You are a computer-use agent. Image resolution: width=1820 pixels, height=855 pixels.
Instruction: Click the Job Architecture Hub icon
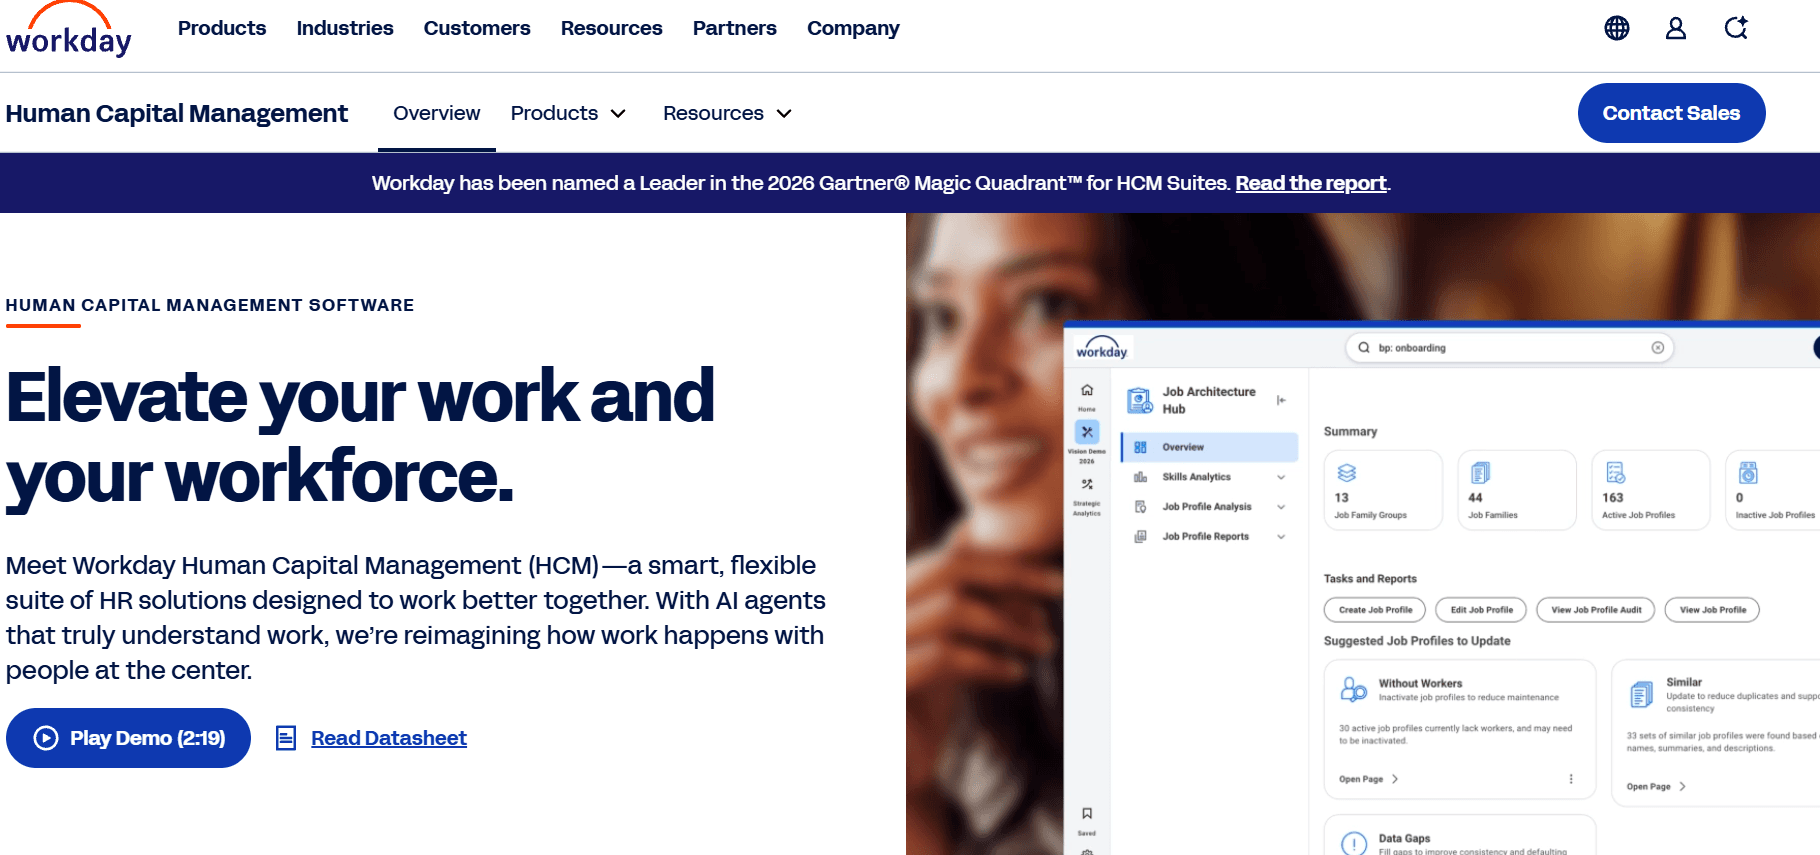[x=1140, y=401]
